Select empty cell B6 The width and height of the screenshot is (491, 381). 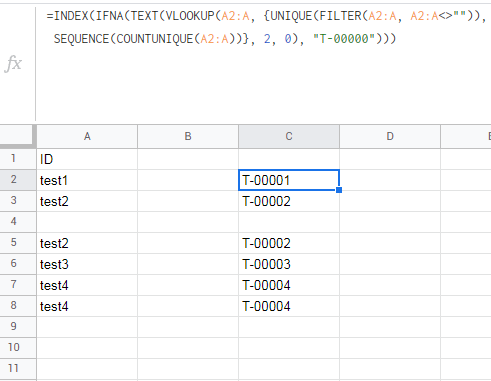click(188, 264)
